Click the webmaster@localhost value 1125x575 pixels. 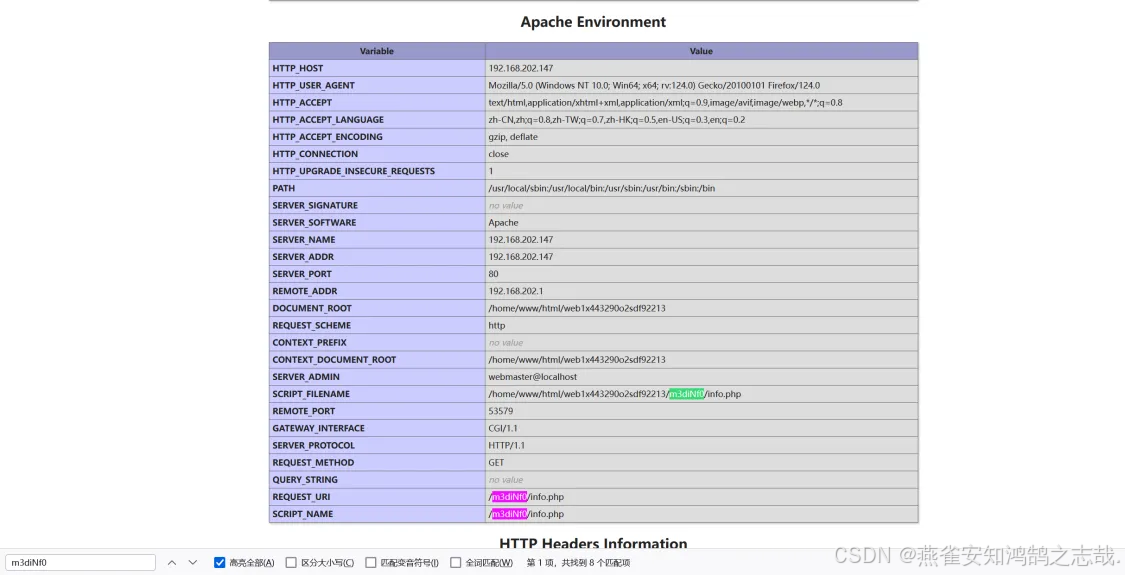pyautogui.click(x=532, y=377)
